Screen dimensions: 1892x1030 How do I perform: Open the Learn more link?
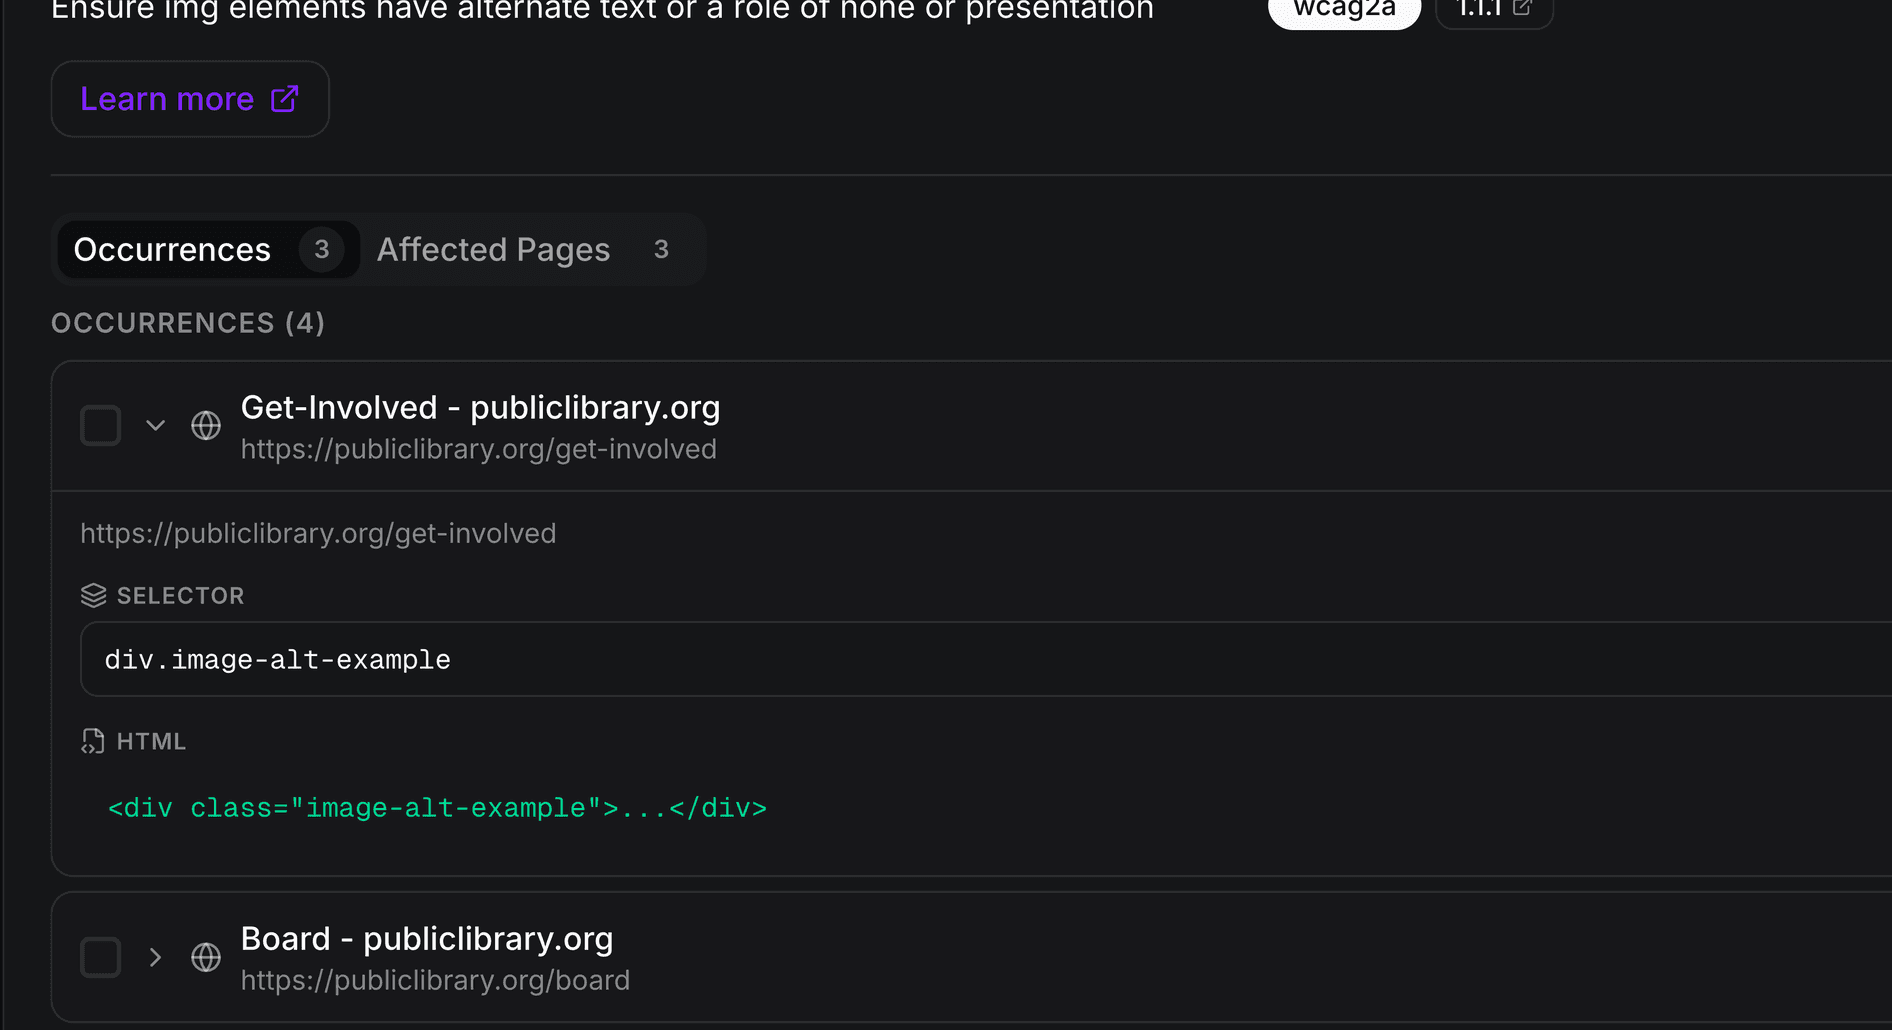190,99
